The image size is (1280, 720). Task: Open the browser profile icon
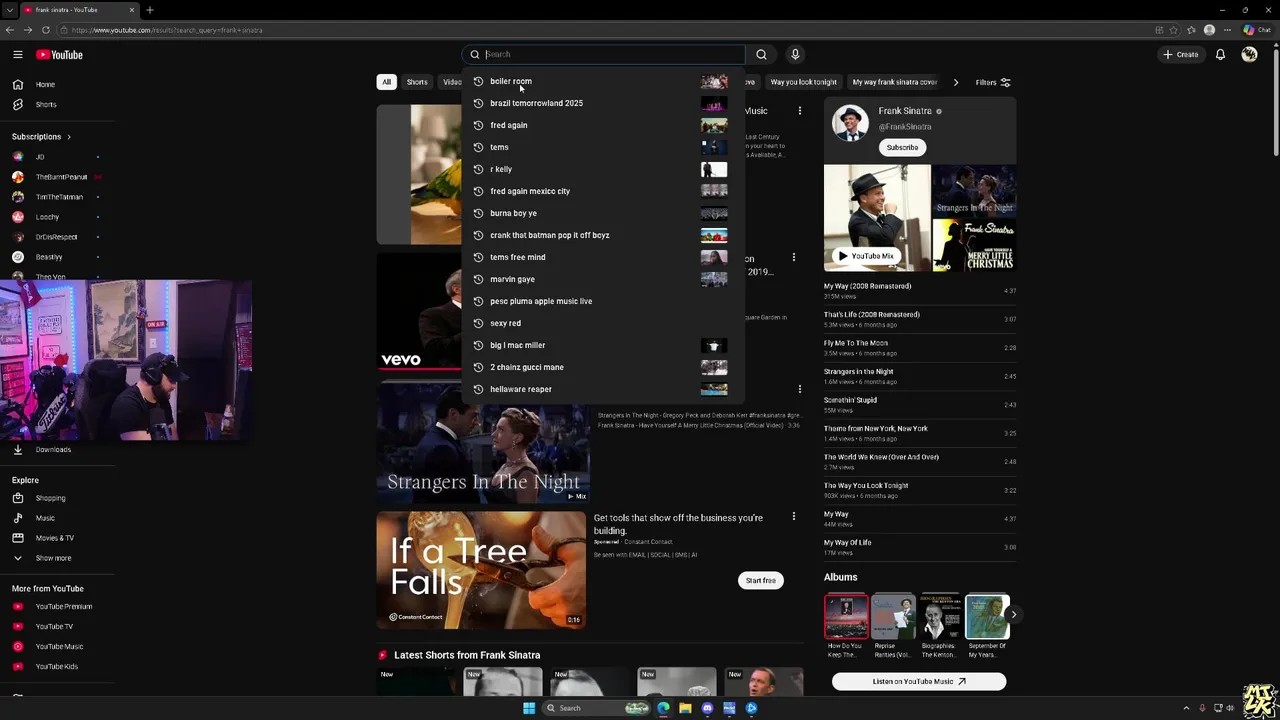click(x=1209, y=30)
